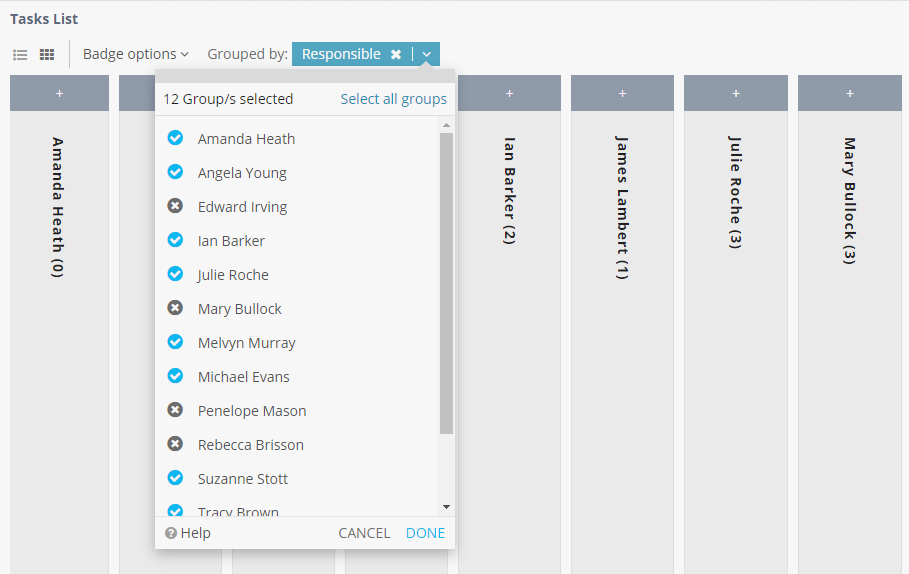Click Select all groups link

click(393, 99)
